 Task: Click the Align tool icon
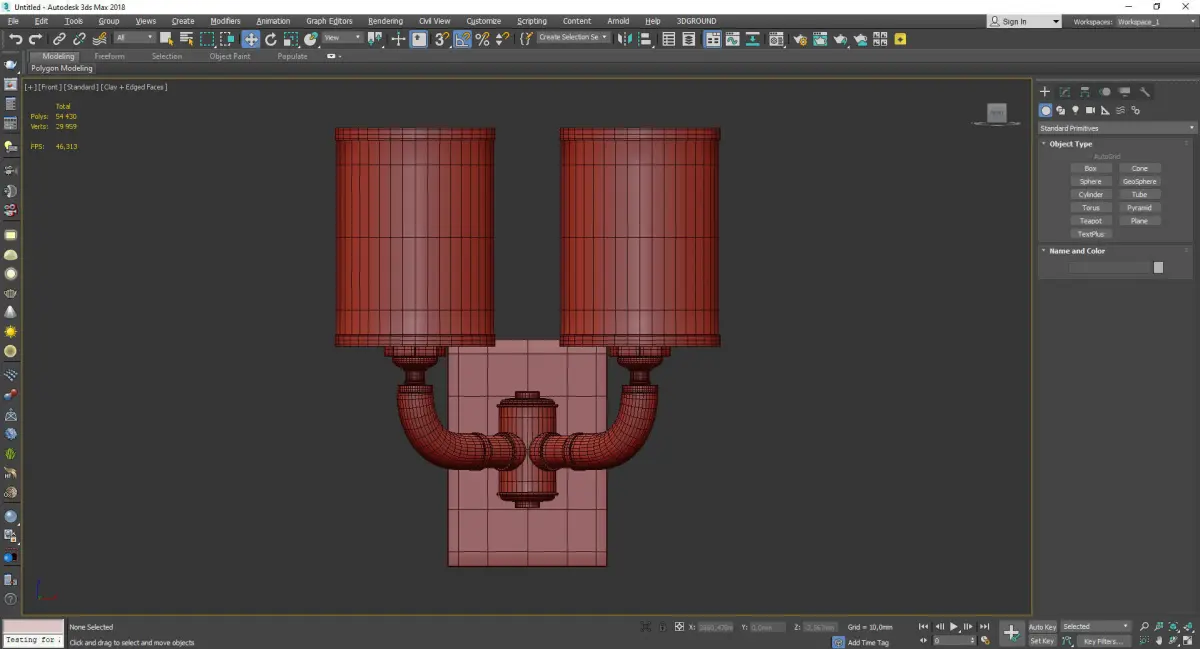tap(645, 39)
